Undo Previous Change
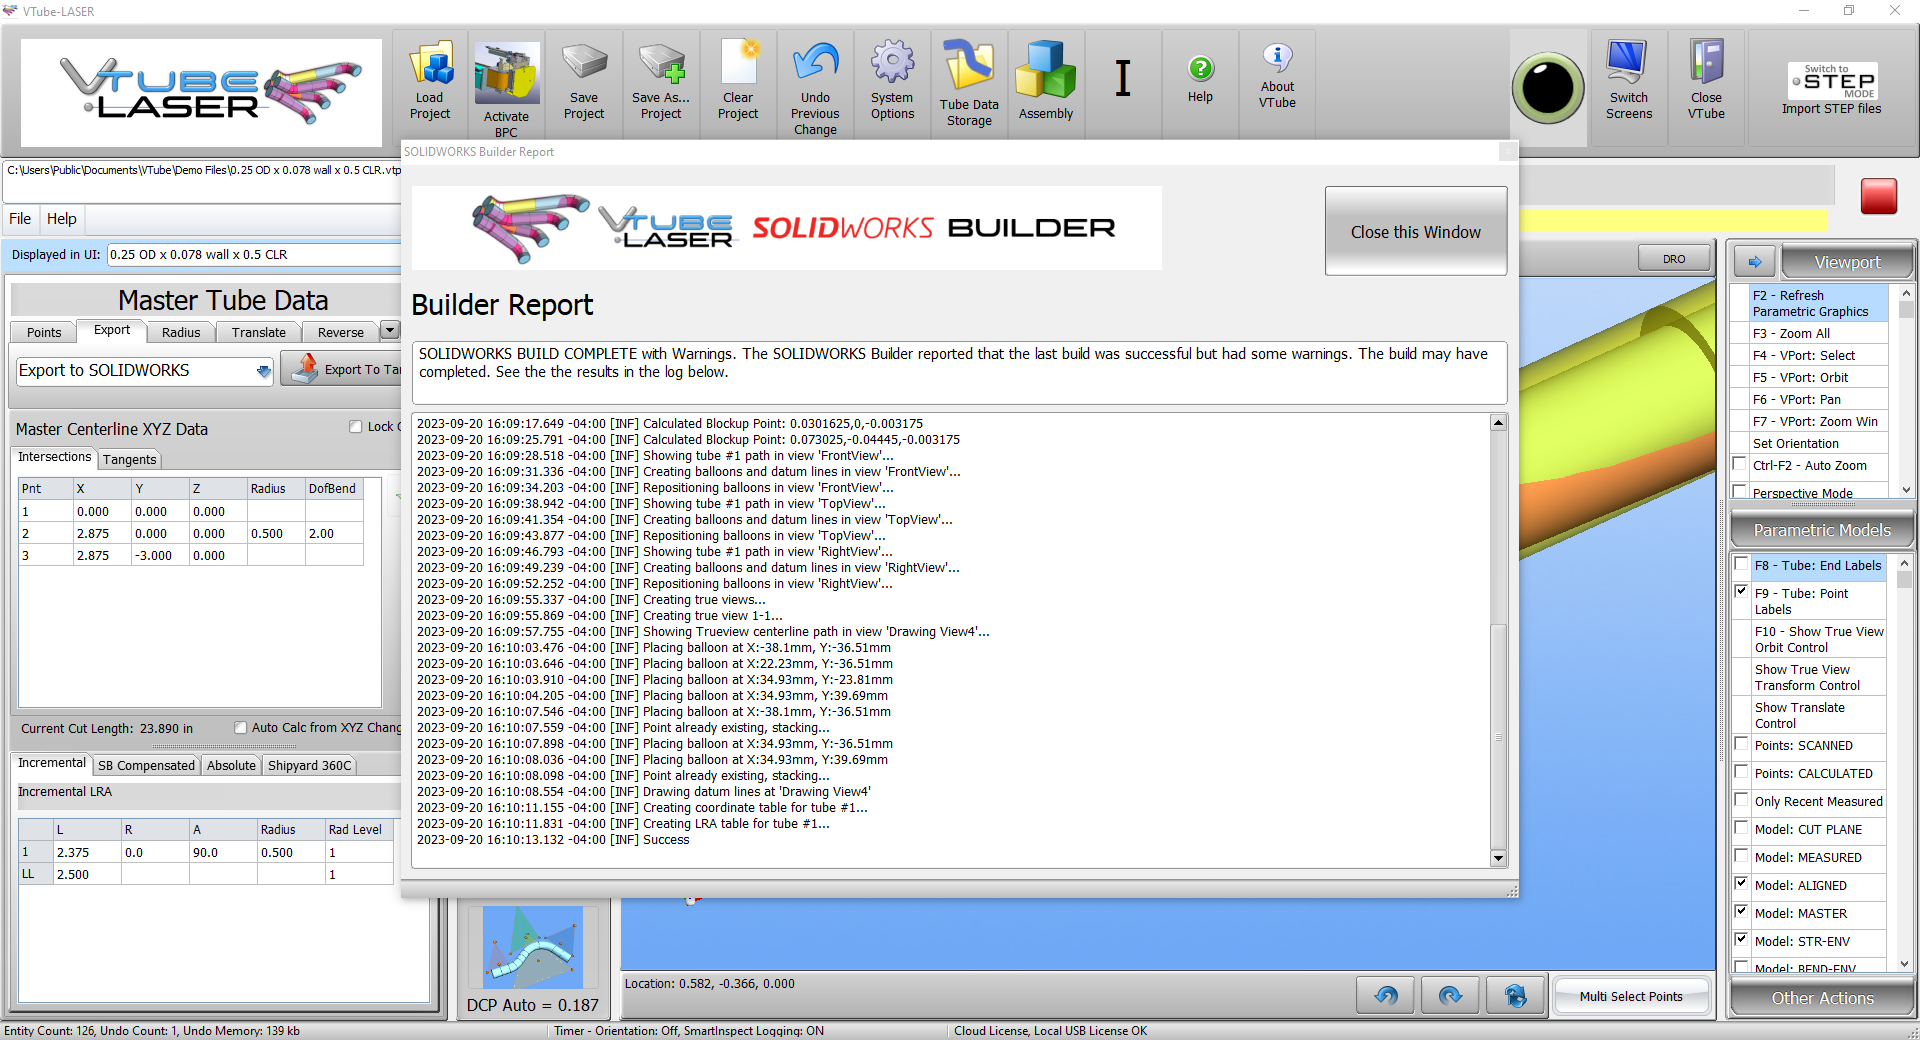This screenshot has width=1920, height=1040. (815, 88)
